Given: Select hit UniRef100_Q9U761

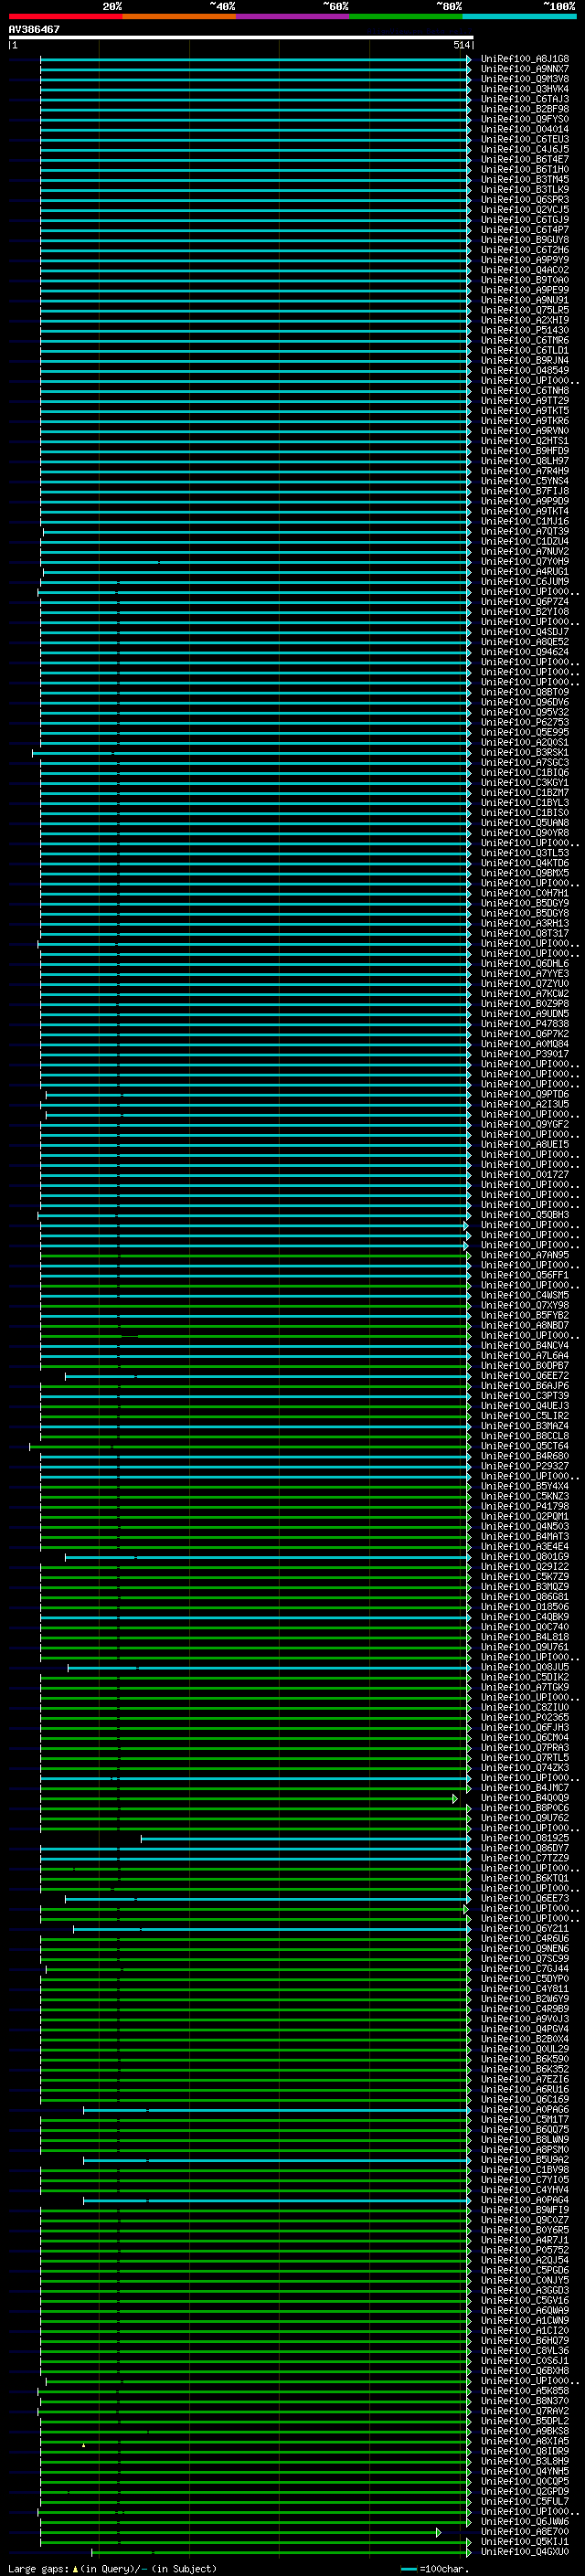Looking at the screenshot, I should click(524, 1647).
